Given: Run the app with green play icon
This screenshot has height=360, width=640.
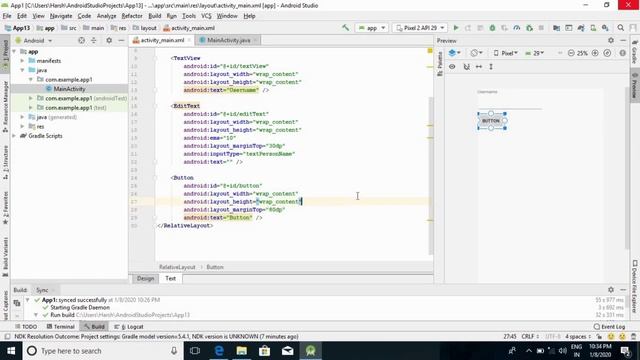Looking at the screenshot, I should [x=456, y=28].
